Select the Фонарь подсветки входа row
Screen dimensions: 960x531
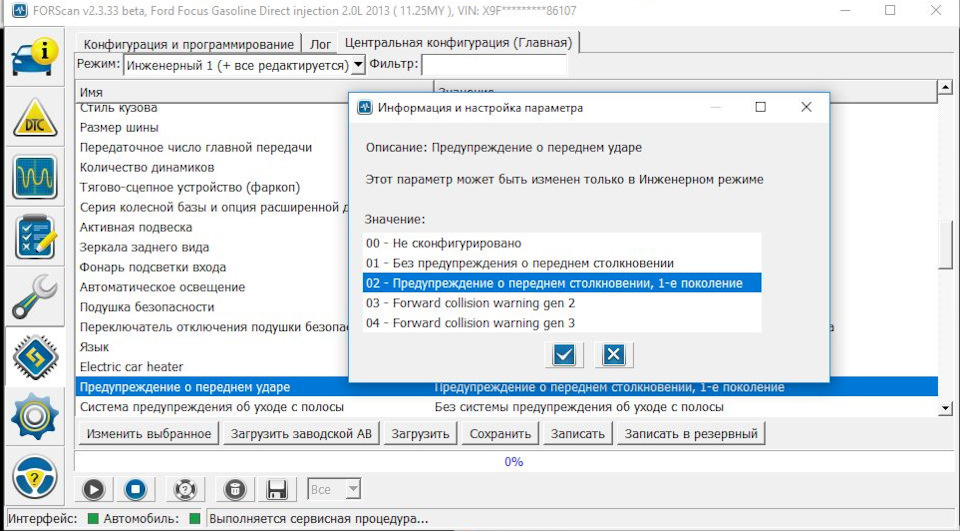(212, 267)
